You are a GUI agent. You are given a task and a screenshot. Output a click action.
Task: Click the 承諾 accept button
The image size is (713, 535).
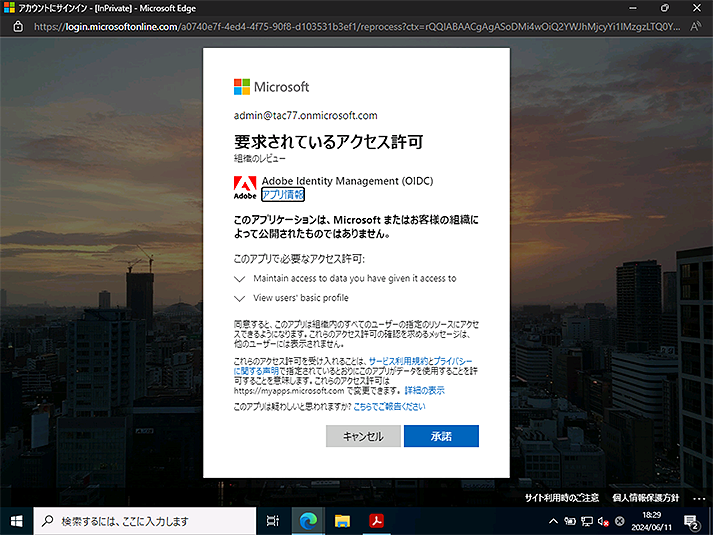tap(441, 436)
